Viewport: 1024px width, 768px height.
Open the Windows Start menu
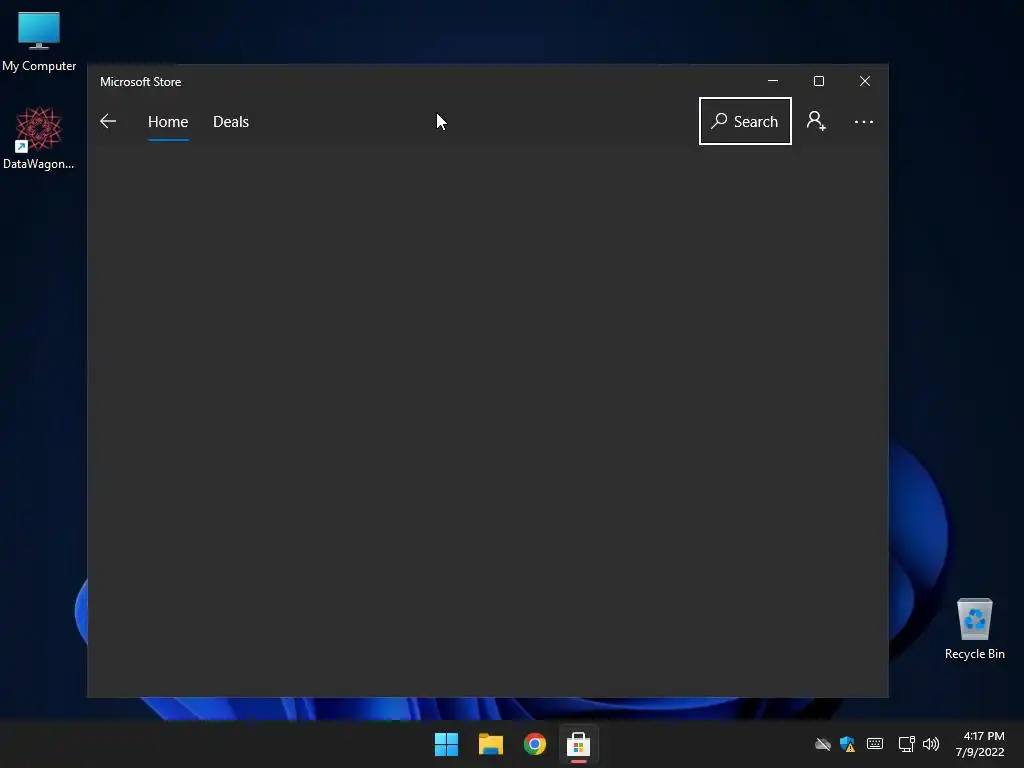tap(447, 744)
